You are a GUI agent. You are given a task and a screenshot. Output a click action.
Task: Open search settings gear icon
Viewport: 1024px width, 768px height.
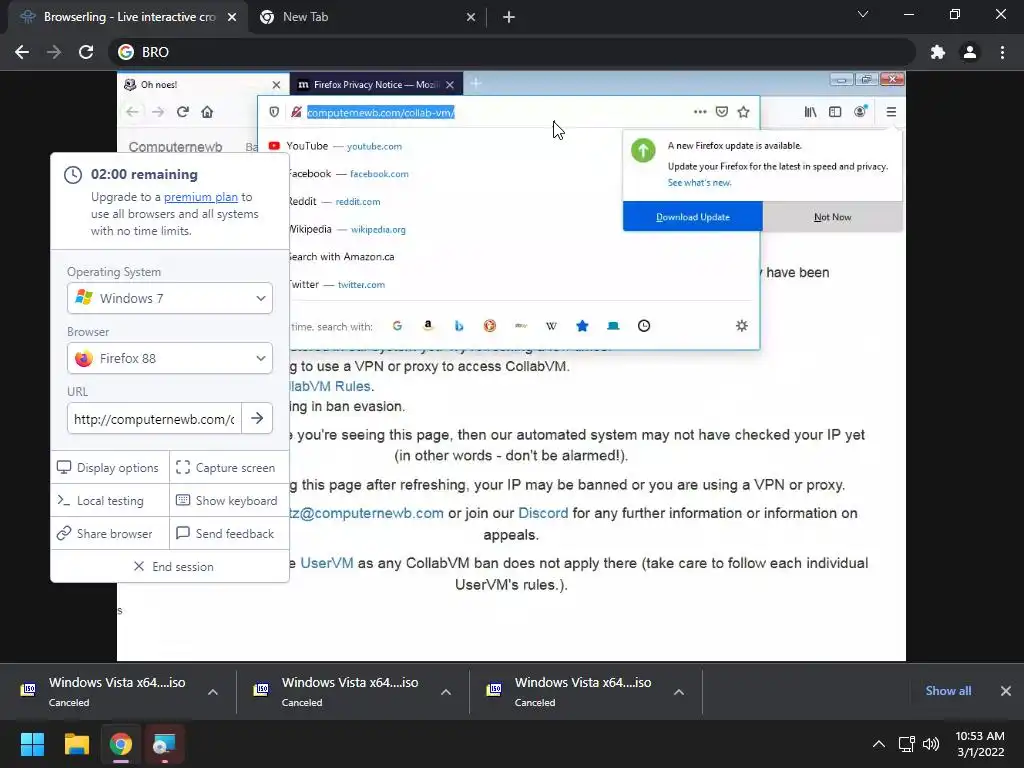pos(742,326)
